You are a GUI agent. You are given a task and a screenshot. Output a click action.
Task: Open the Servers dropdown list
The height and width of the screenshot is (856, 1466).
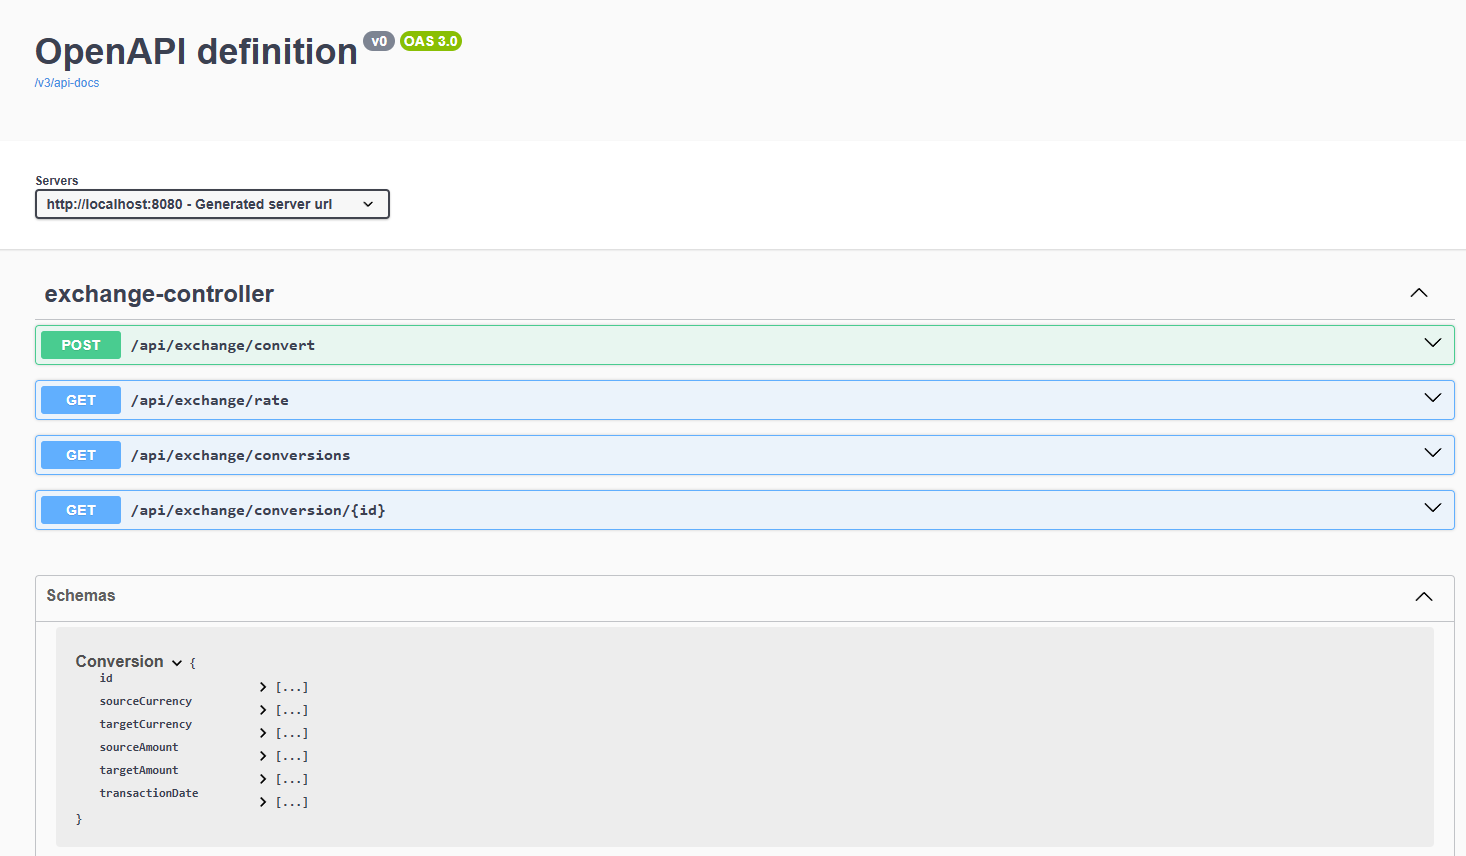[212, 204]
